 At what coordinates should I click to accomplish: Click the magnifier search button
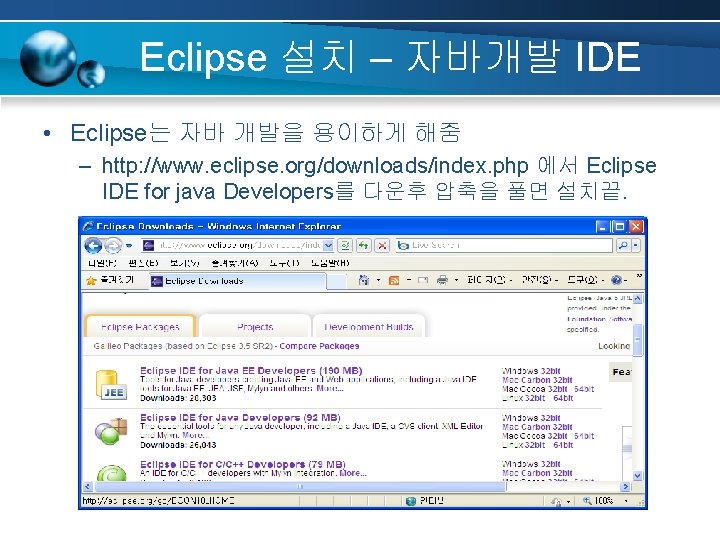coord(623,246)
